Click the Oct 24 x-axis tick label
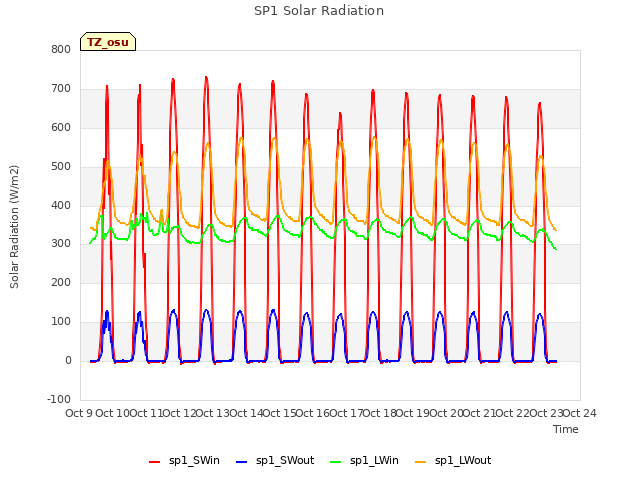 pyautogui.click(x=580, y=413)
